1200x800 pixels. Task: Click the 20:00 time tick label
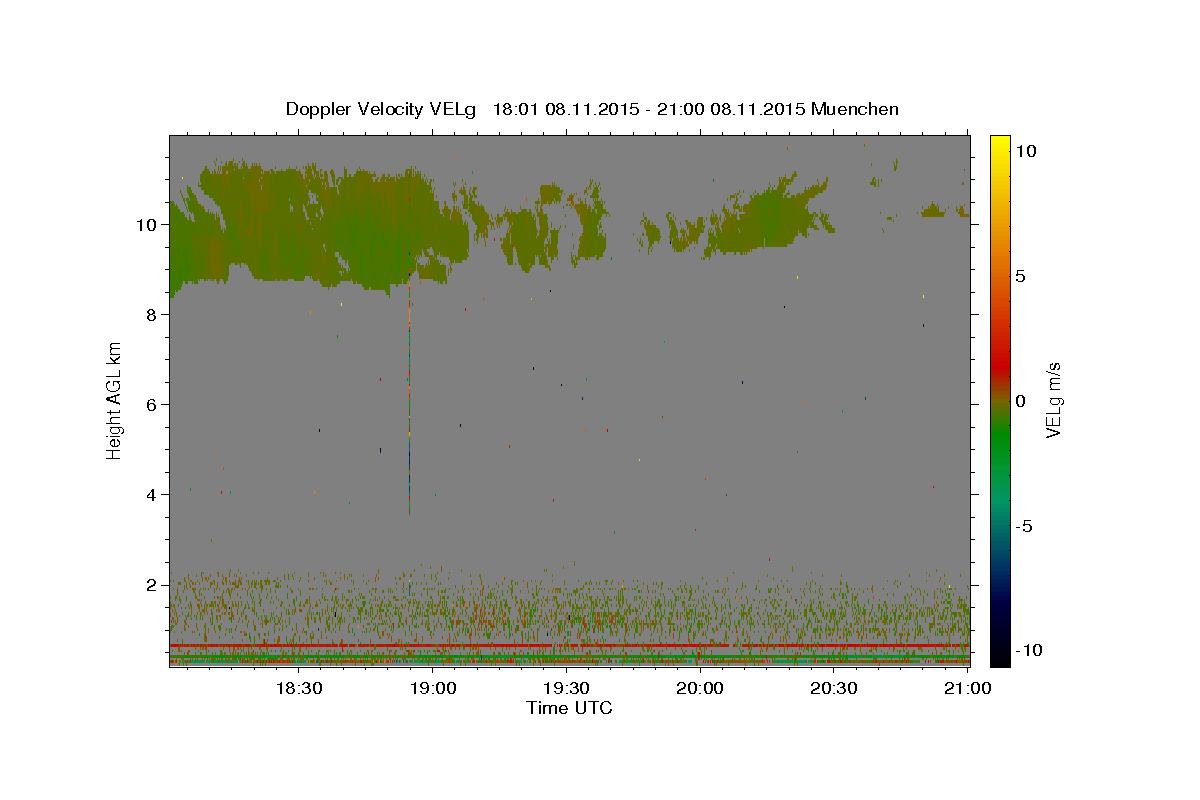(x=700, y=688)
